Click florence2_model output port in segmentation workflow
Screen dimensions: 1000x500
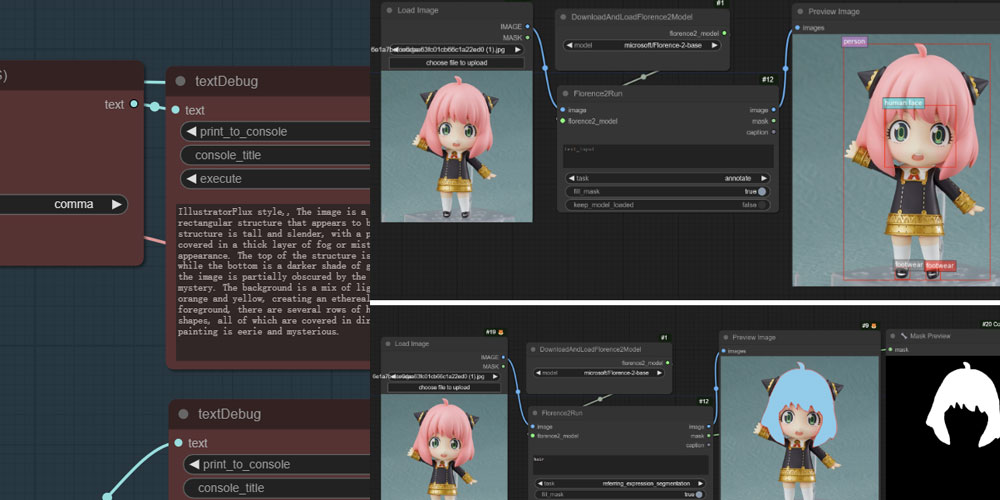pyautogui.click(x=667, y=363)
